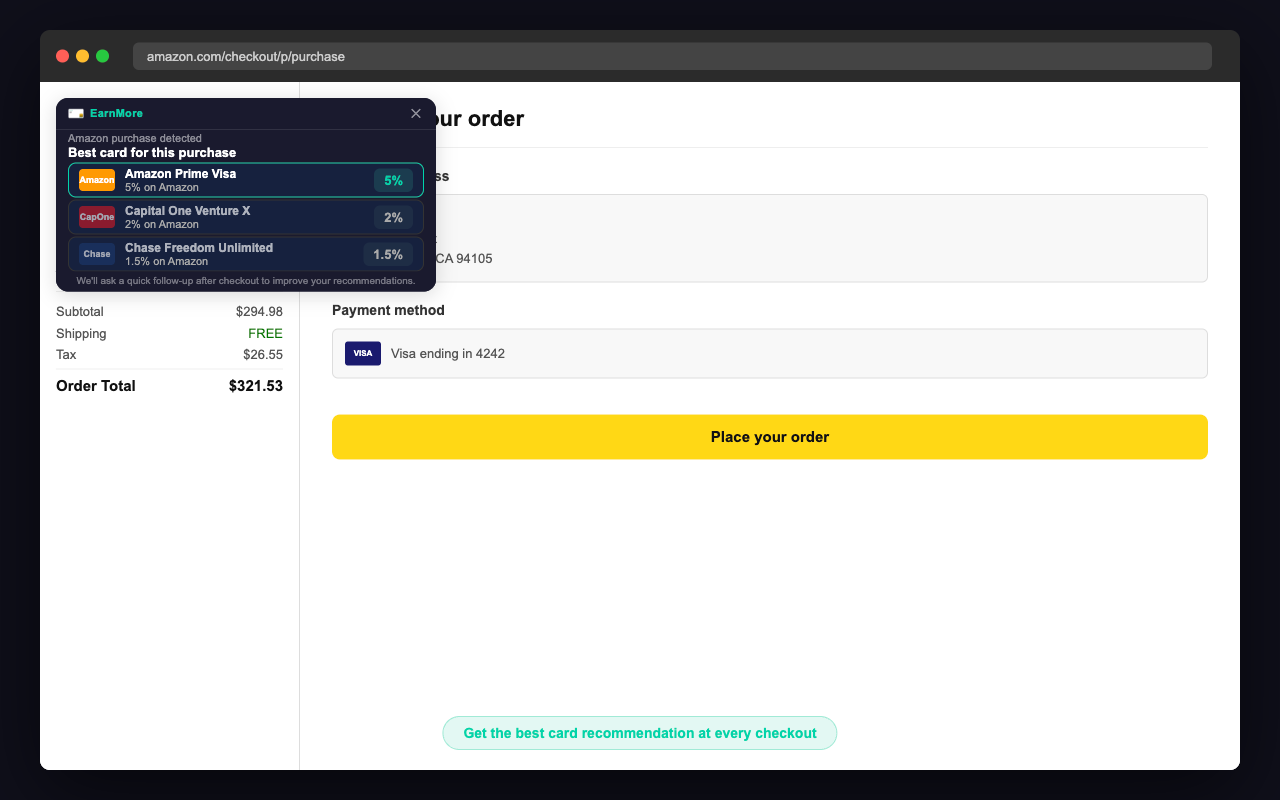Image resolution: width=1280 pixels, height=800 pixels.
Task: Click the EarnMore card logo icon
Action: [76, 113]
